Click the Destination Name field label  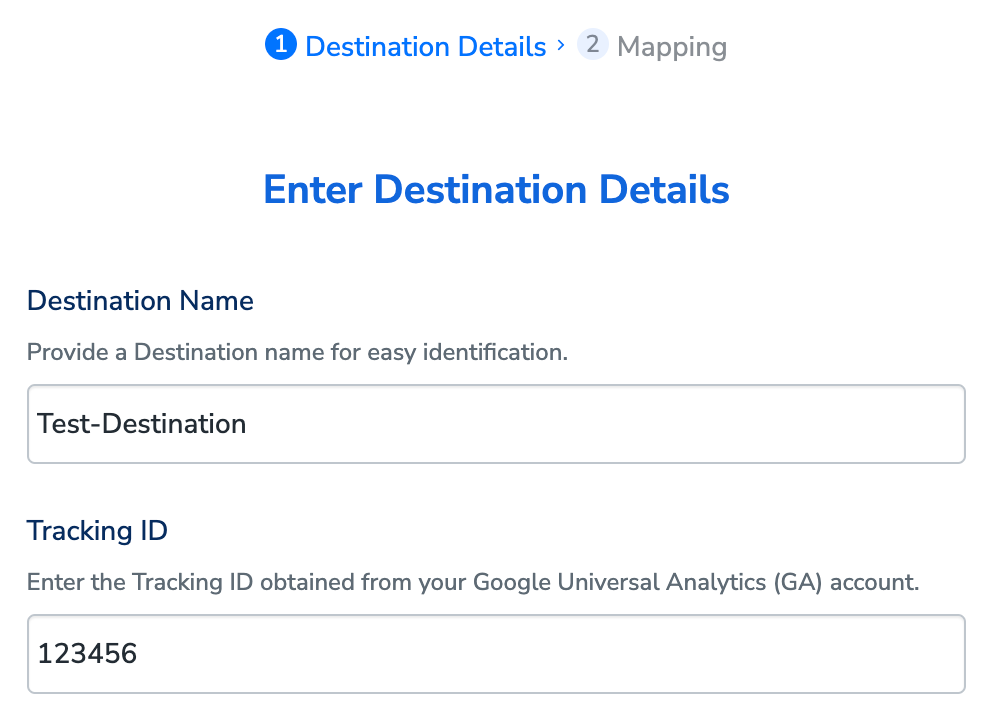click(140, 301)
